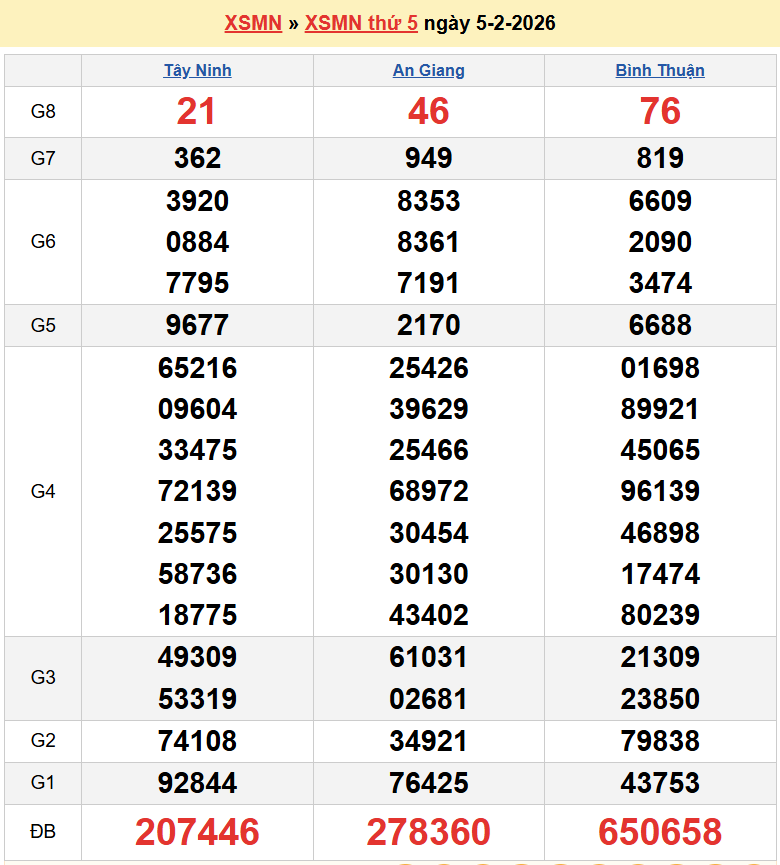Open the Tây Ninh province link

point(197,70)
